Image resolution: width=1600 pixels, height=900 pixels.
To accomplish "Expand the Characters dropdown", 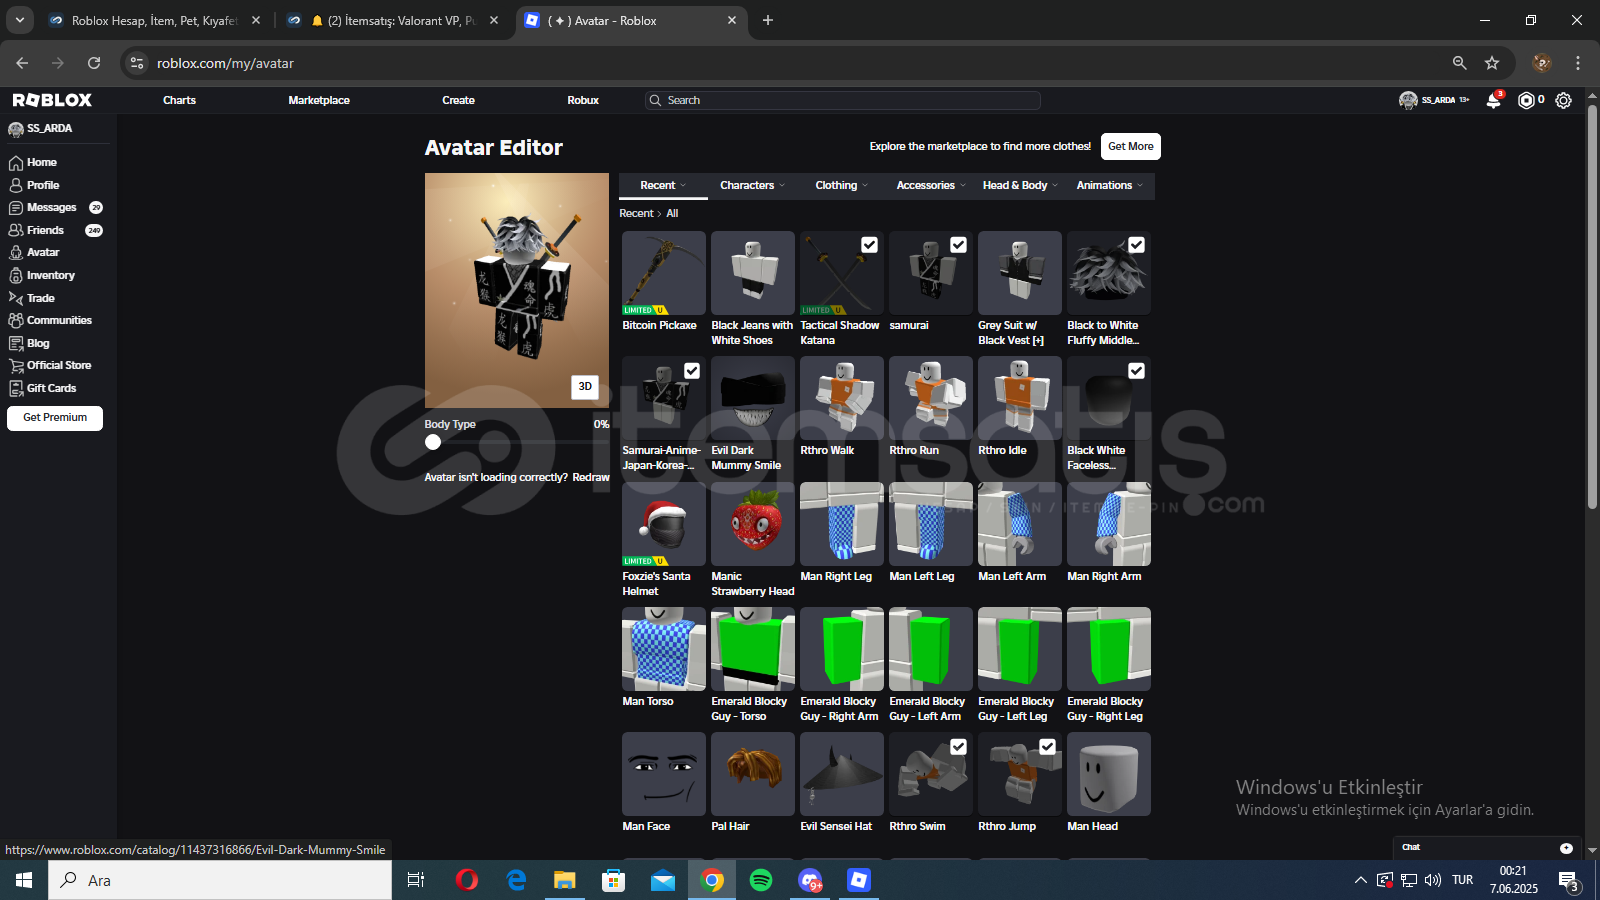I will [x=752, y=186].
